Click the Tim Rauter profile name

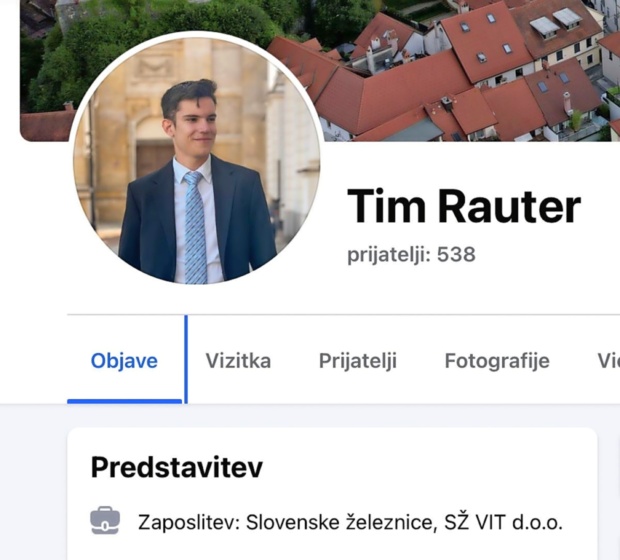(464, 206)
